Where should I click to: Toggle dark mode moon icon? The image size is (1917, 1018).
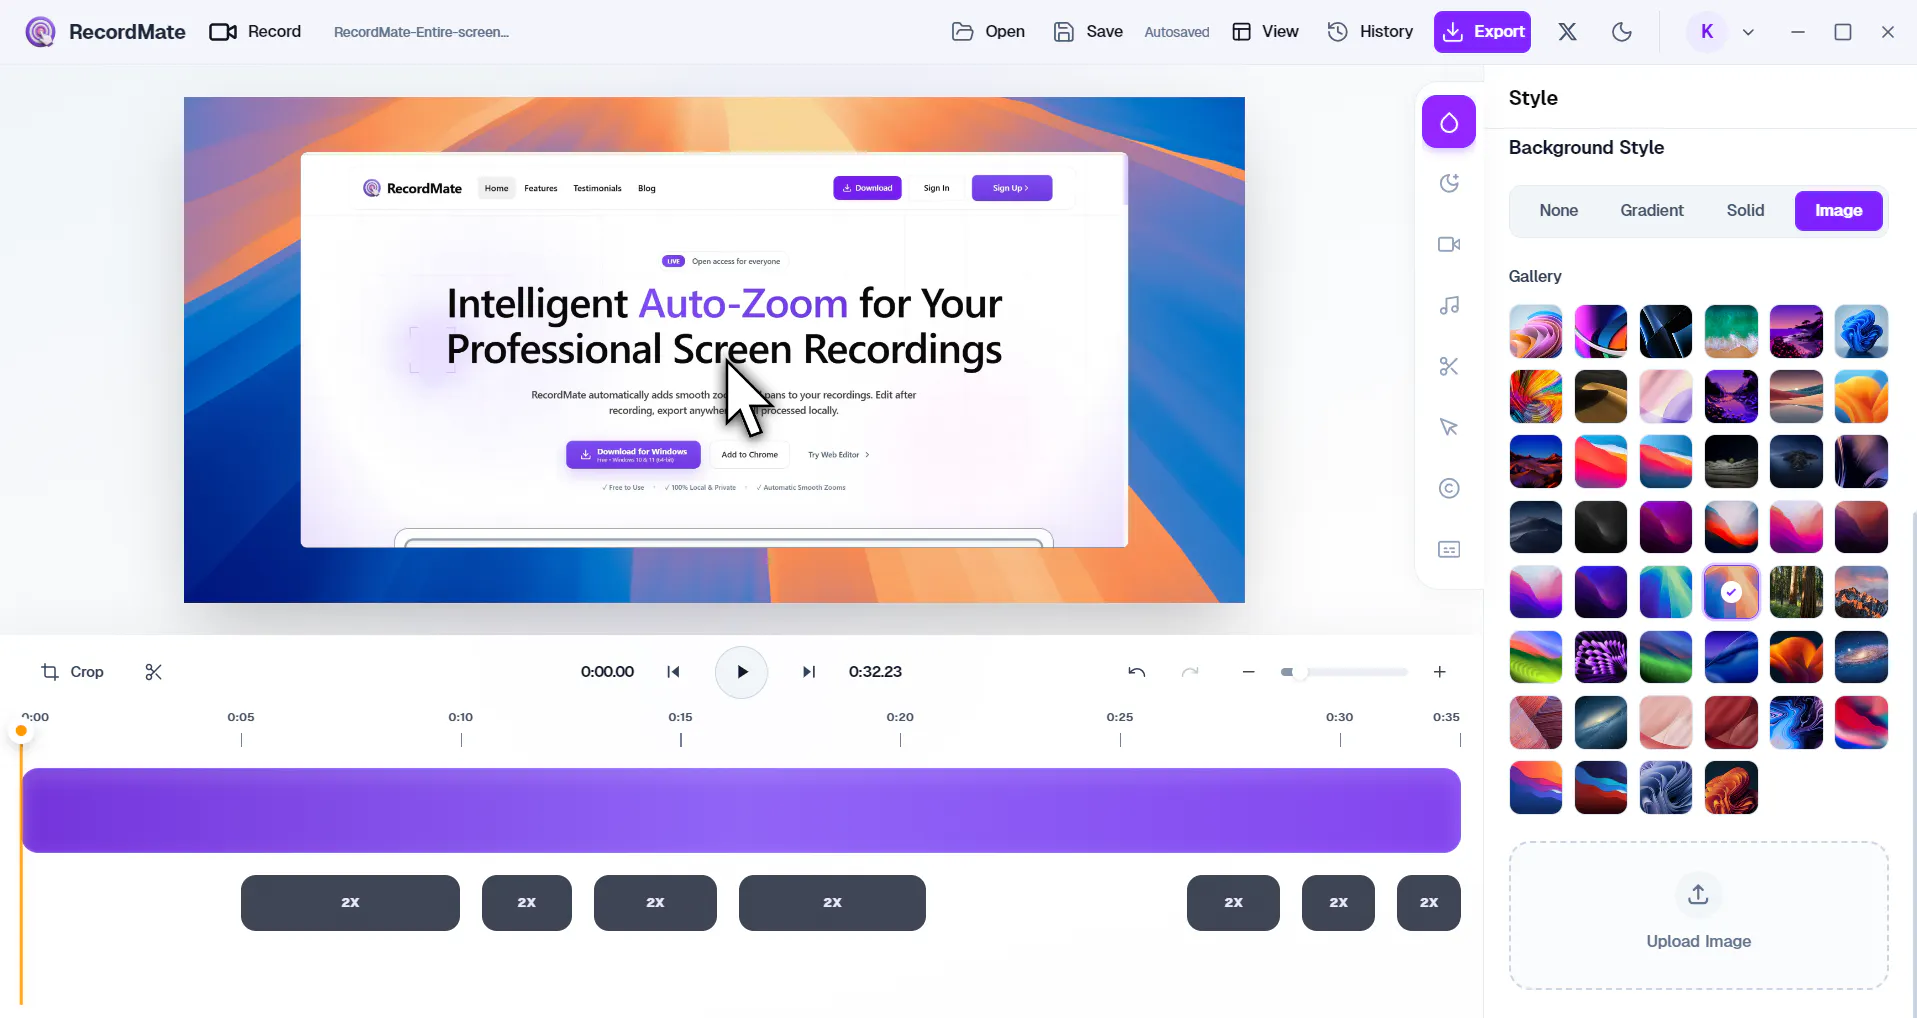pos(1621,32)
